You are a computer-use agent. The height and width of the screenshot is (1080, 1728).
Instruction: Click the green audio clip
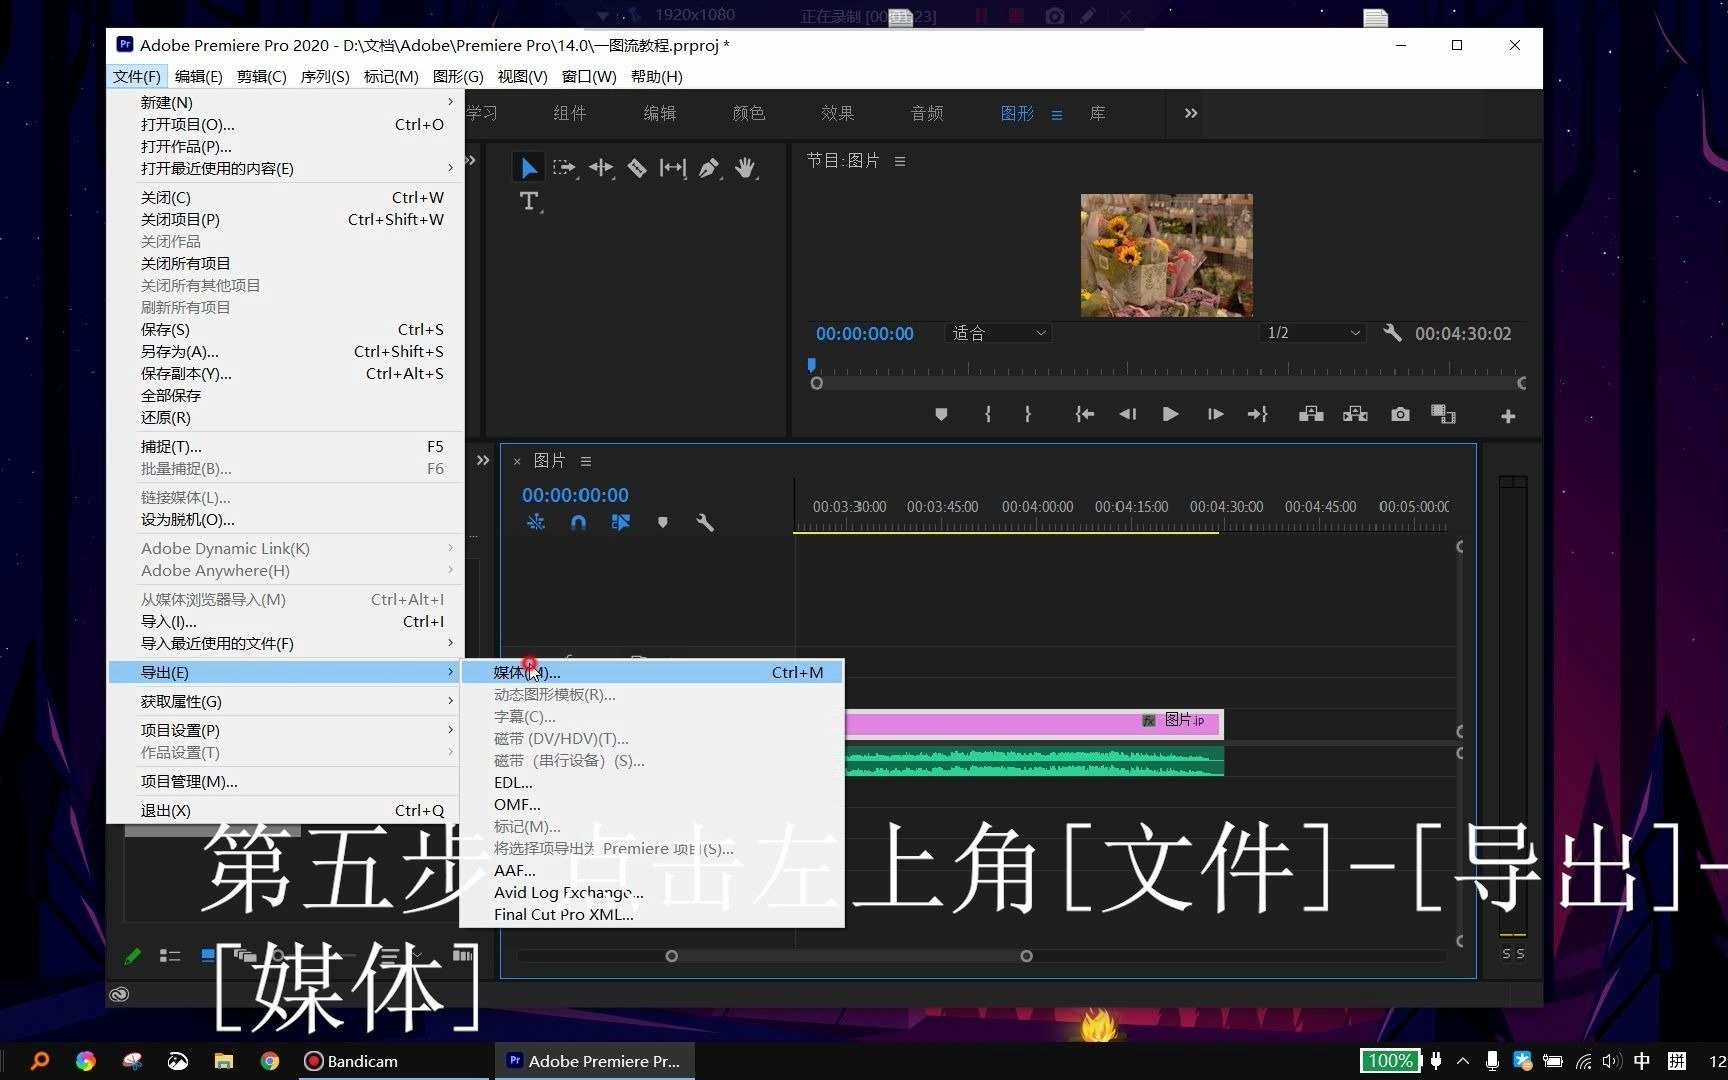(1034, 761)
